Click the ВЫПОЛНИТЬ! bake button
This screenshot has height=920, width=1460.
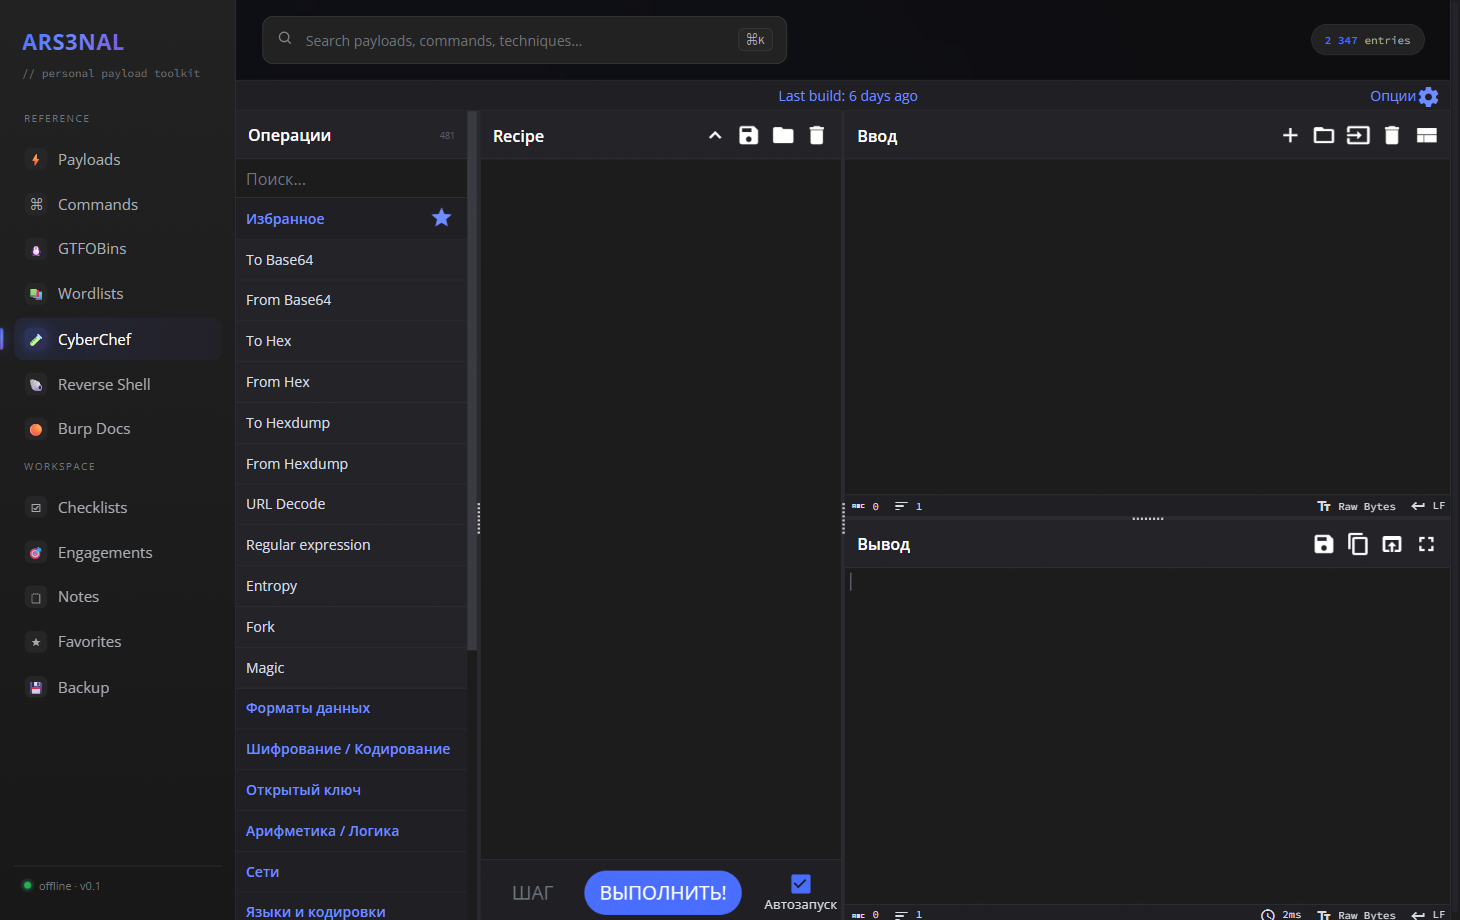[663, 893]
